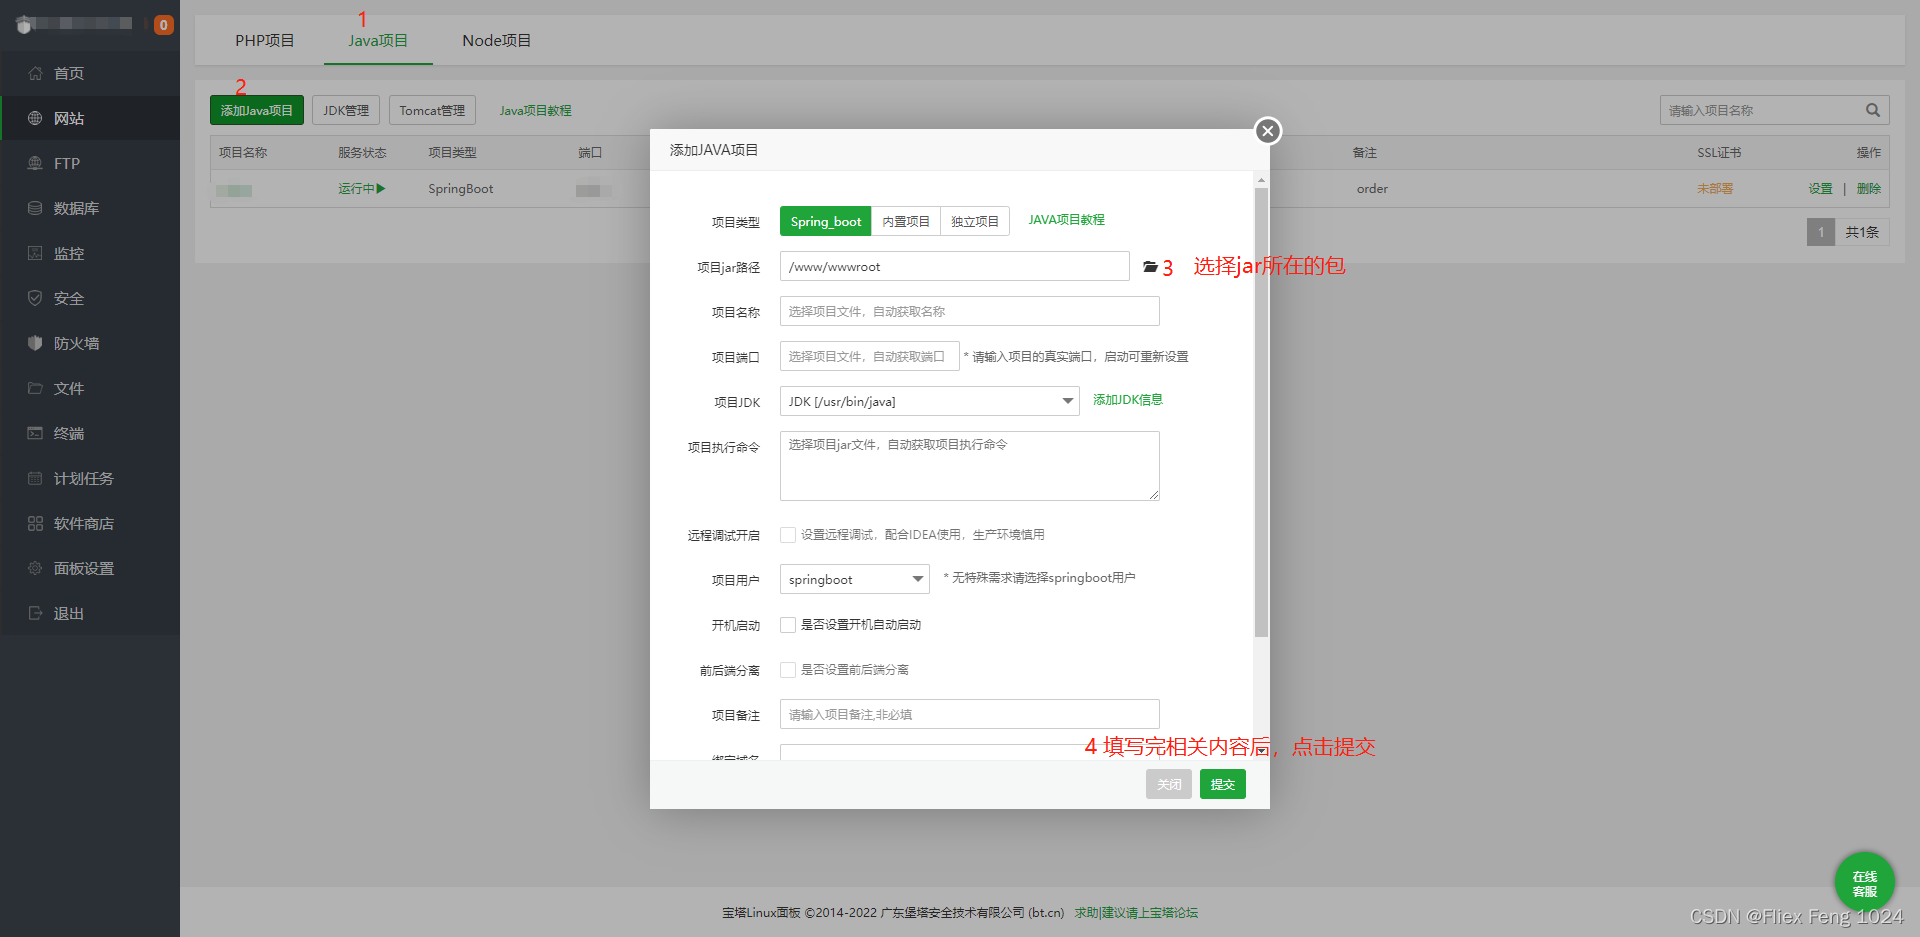Click the SpringBoot type cell
Image resolution: width=1920 pixels, height=937 pixels.
tap(461, 189)
